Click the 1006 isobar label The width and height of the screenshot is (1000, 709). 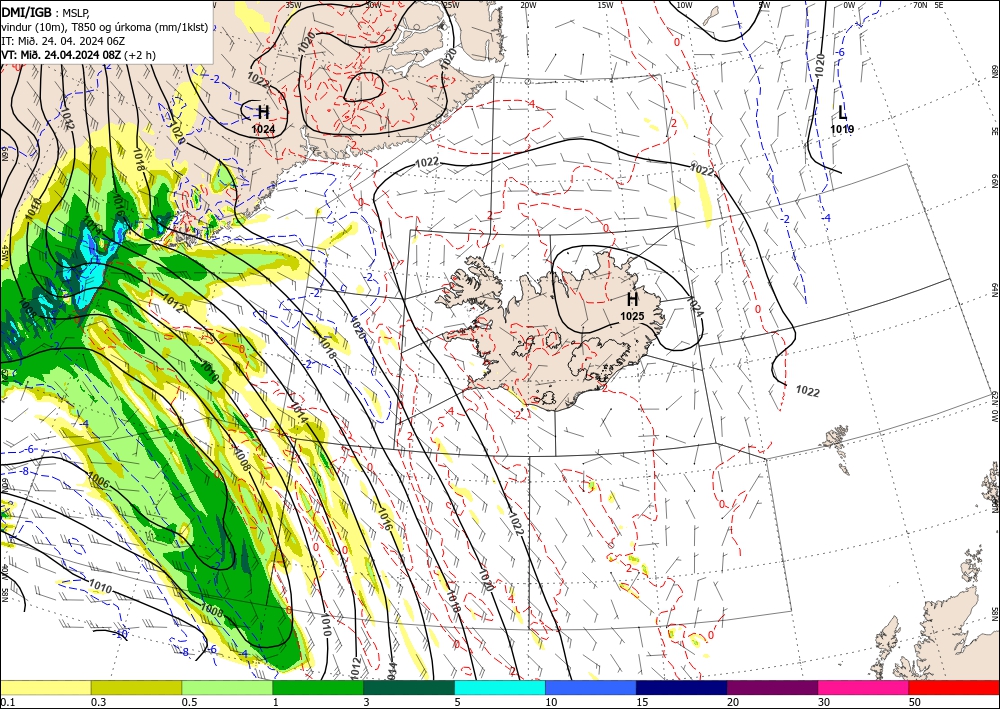tap(98, 478)
